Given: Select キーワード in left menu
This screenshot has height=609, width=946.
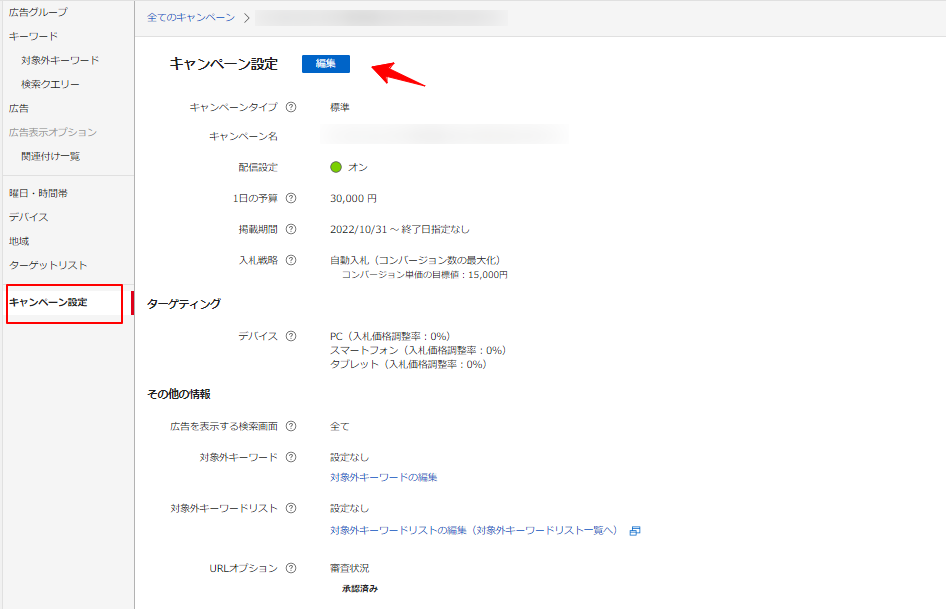Looking at the screenshot, I should pos(33,36).
